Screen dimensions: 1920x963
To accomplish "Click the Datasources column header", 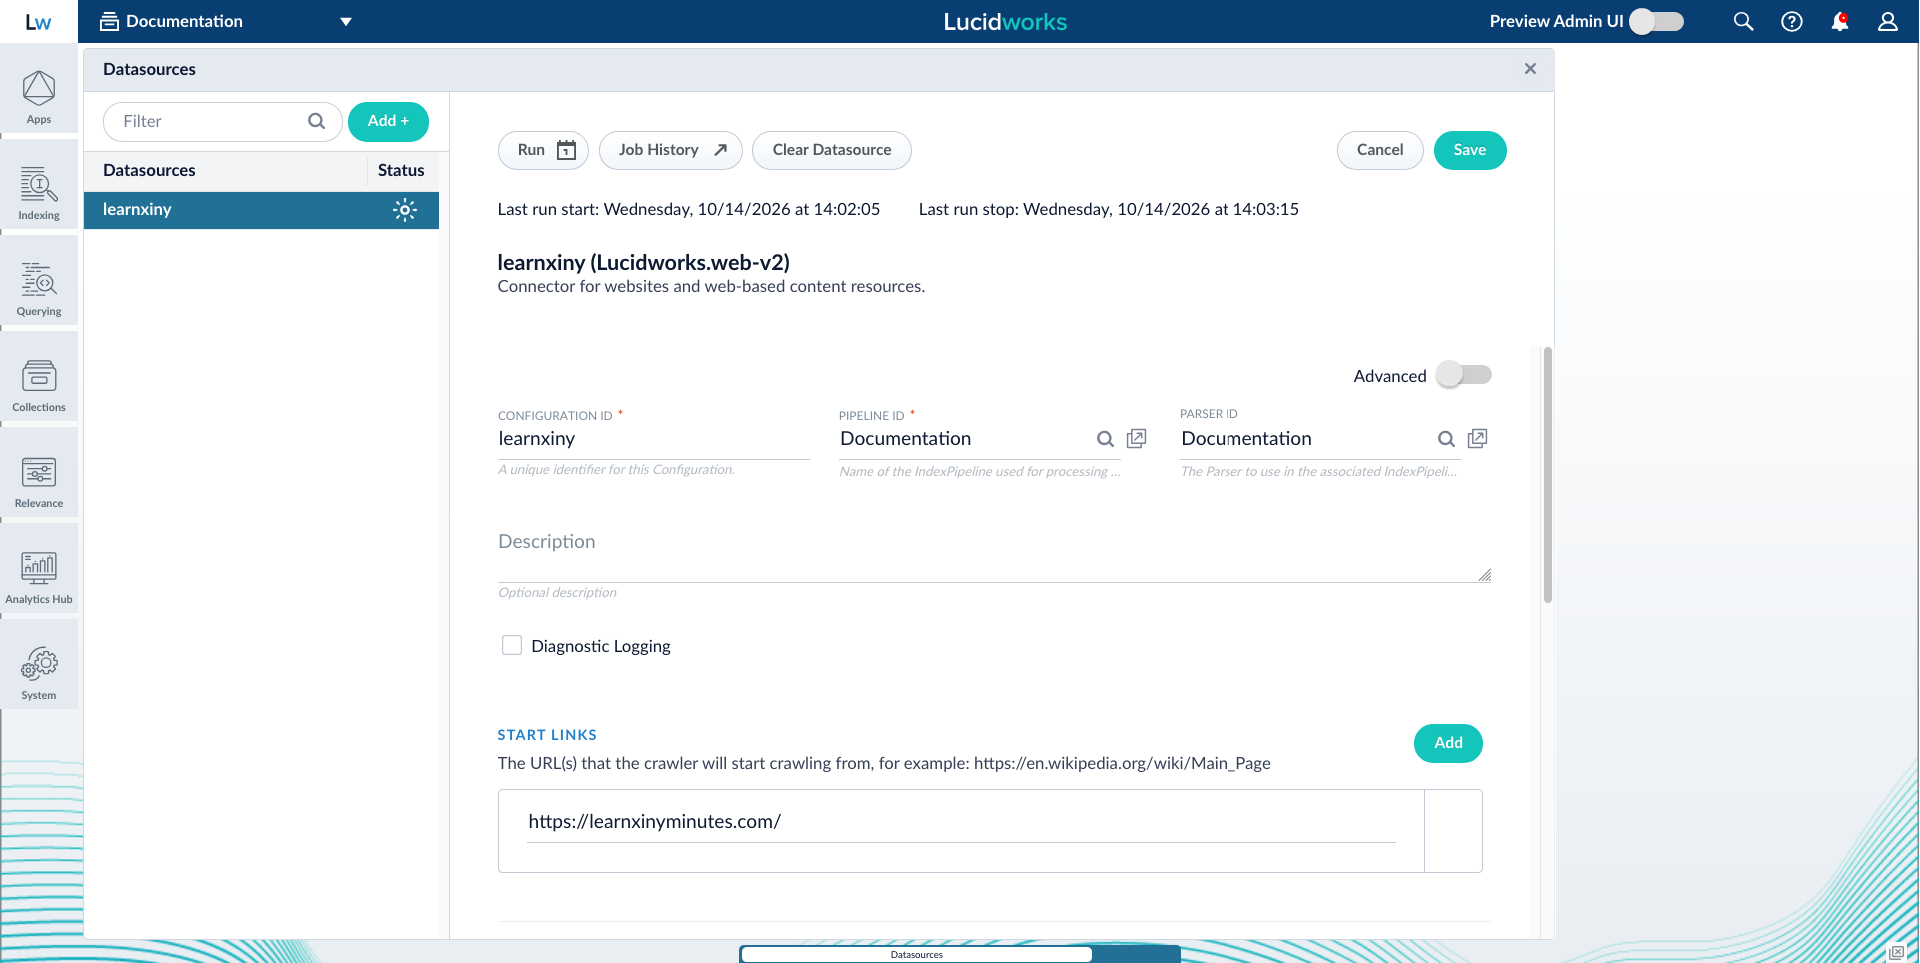I will click(x=149, y=170).
